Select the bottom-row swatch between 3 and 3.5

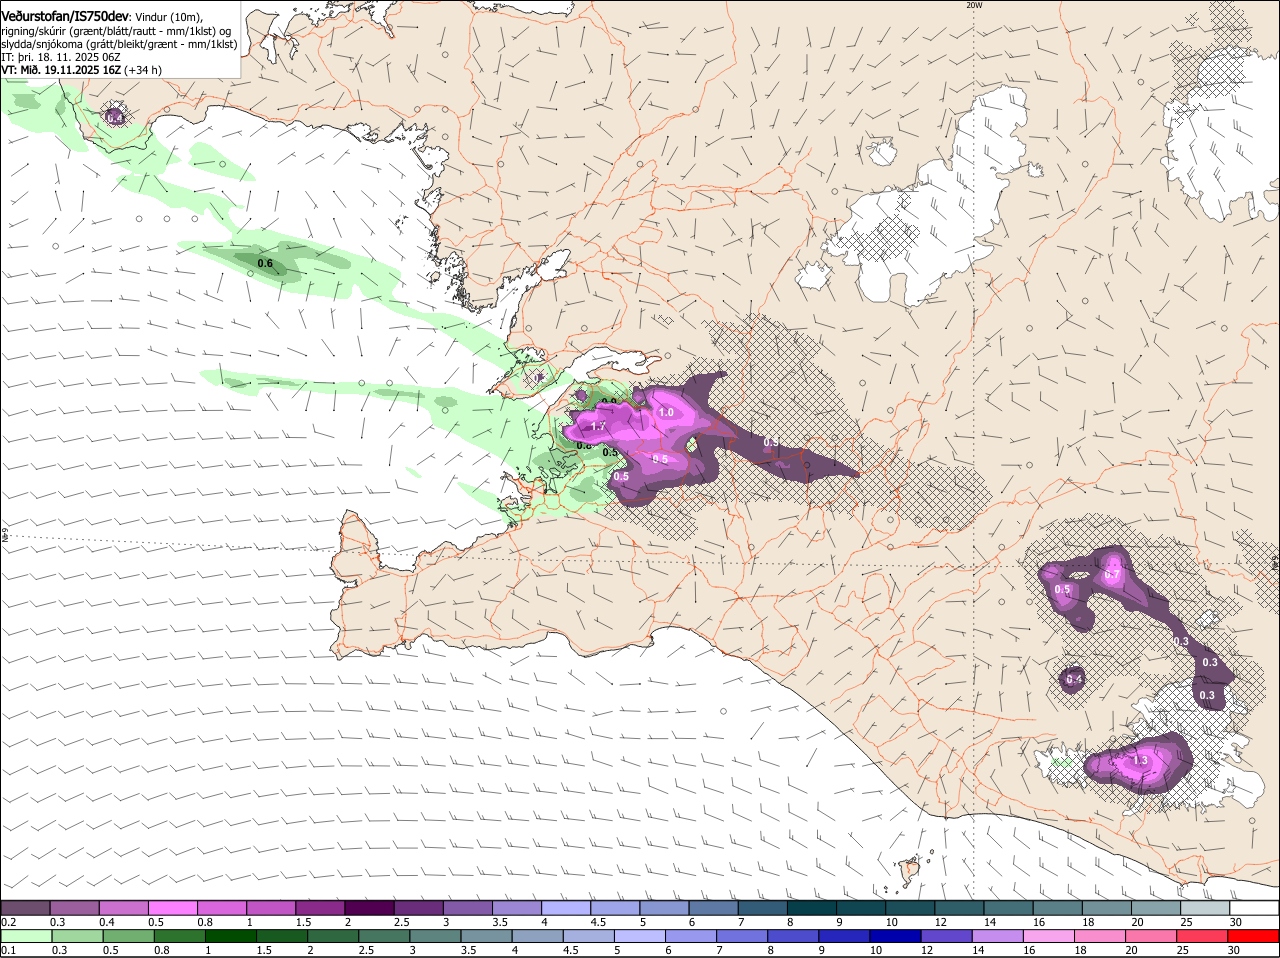(x=436, y=936)
